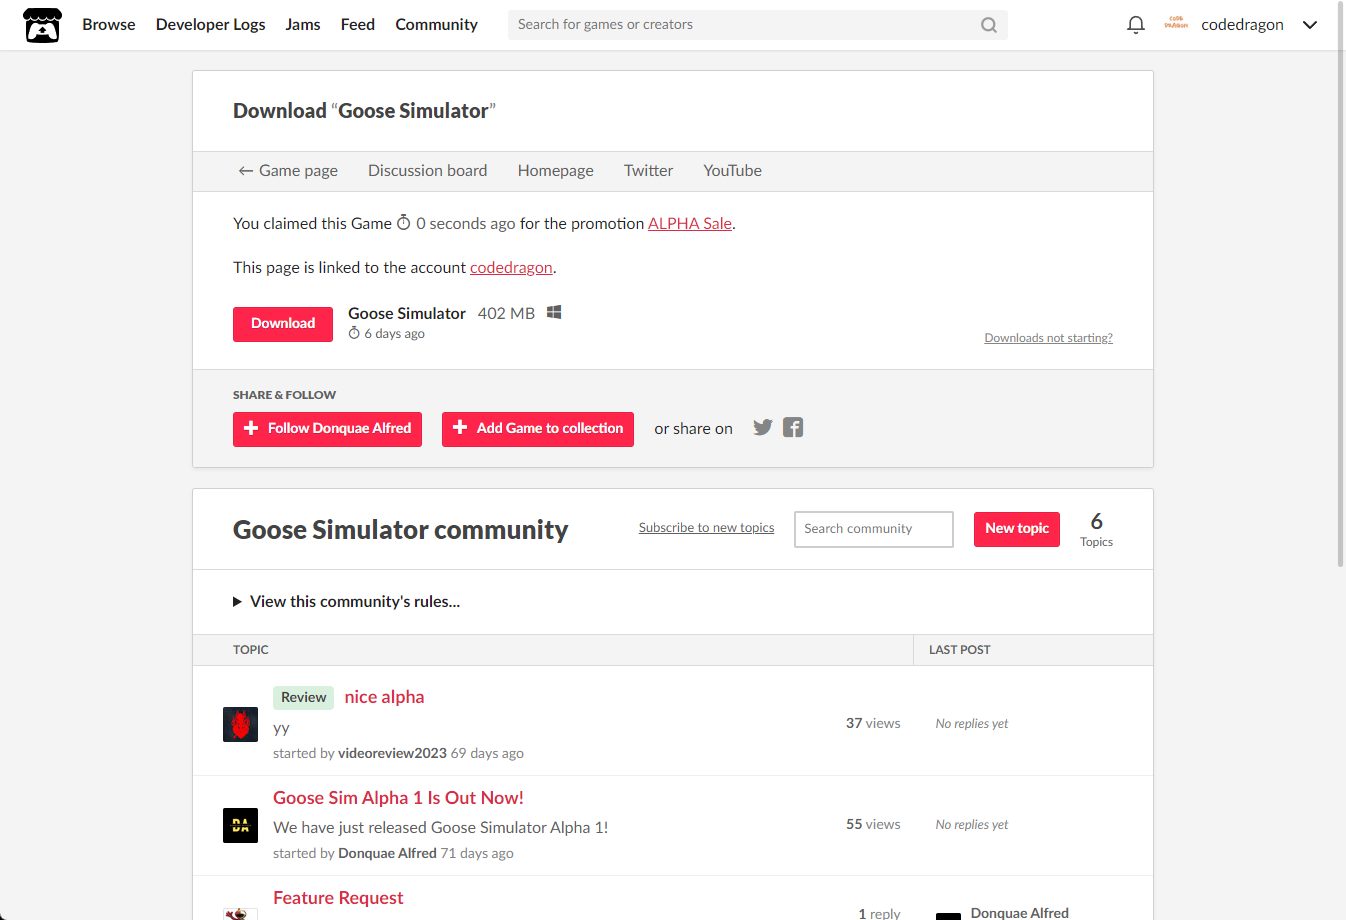Add Game to collection
This screenshot has height=920, width=1346.
[x=538, y=429]
